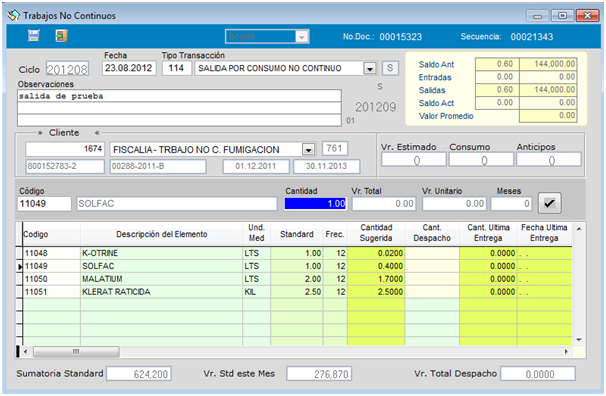Click the Vr. Total Despacho field
The width and height of the screenshot is (606, 396).
pyautogui.click(x=538, y=374)
